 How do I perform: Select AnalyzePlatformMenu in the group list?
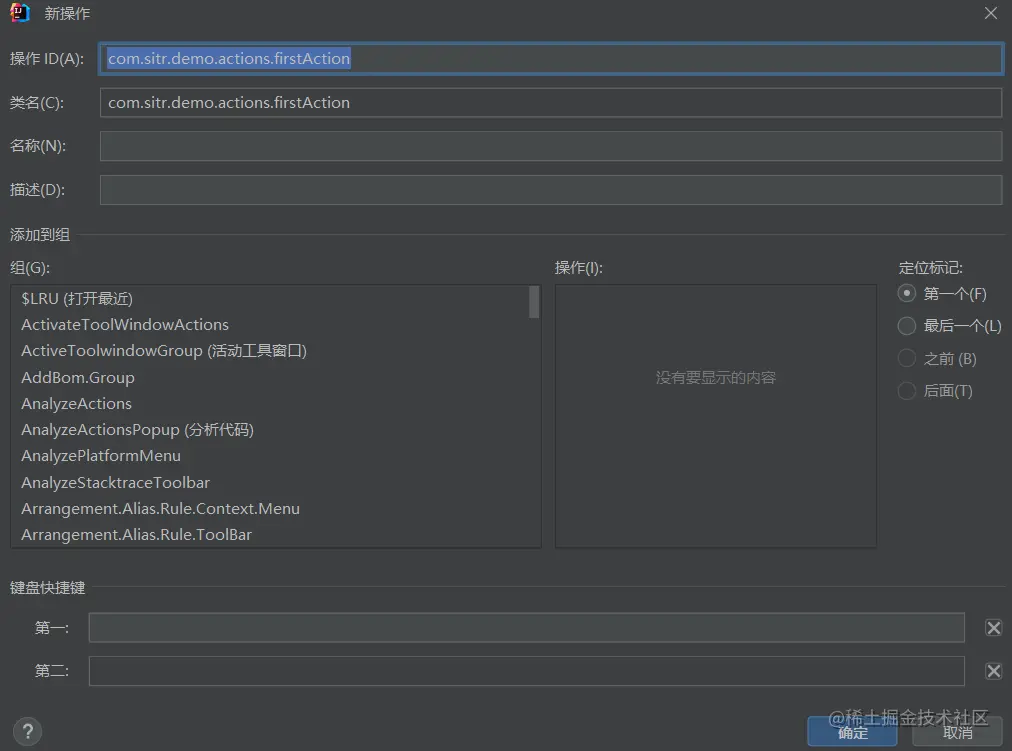coord(275,456)
